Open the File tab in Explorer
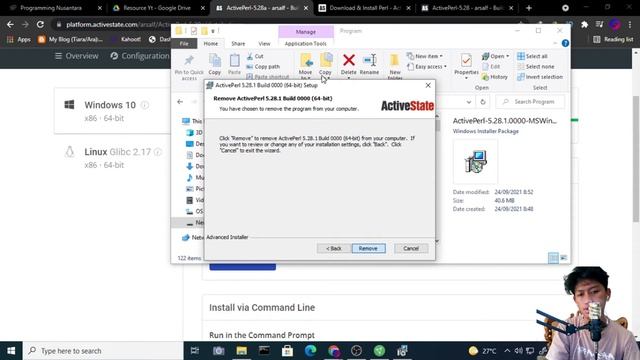Screen dimensions: 640x360 coord(184,44)
